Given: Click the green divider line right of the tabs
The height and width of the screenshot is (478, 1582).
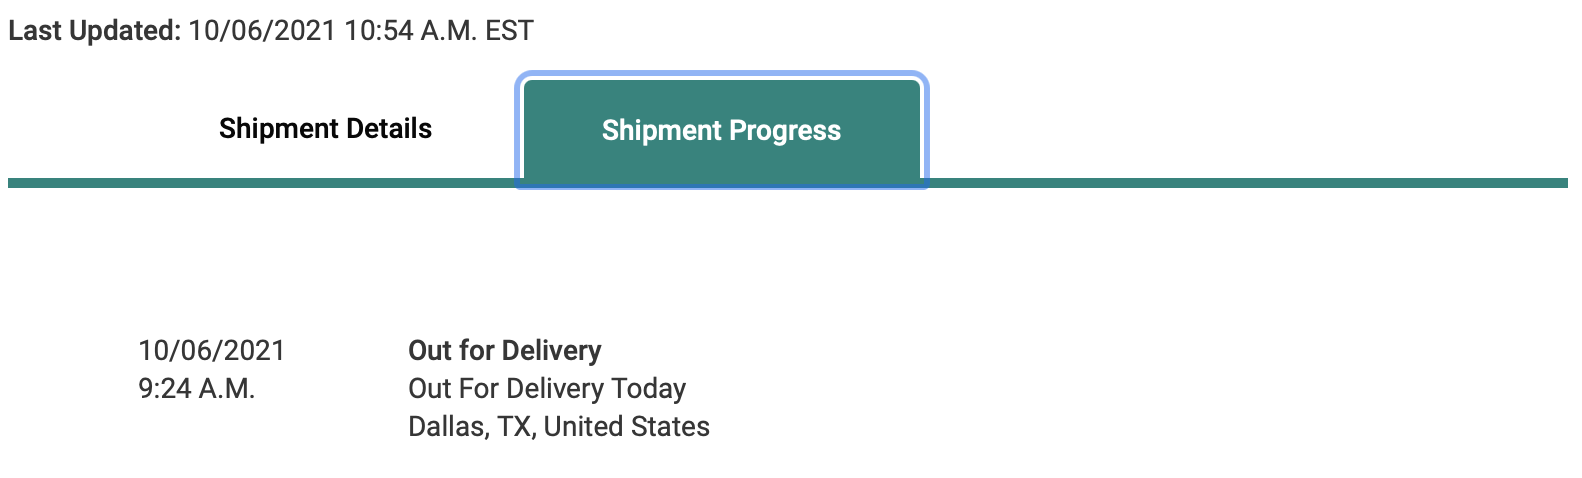Looking at the screenshot, I should click(x=1245, y=183).
